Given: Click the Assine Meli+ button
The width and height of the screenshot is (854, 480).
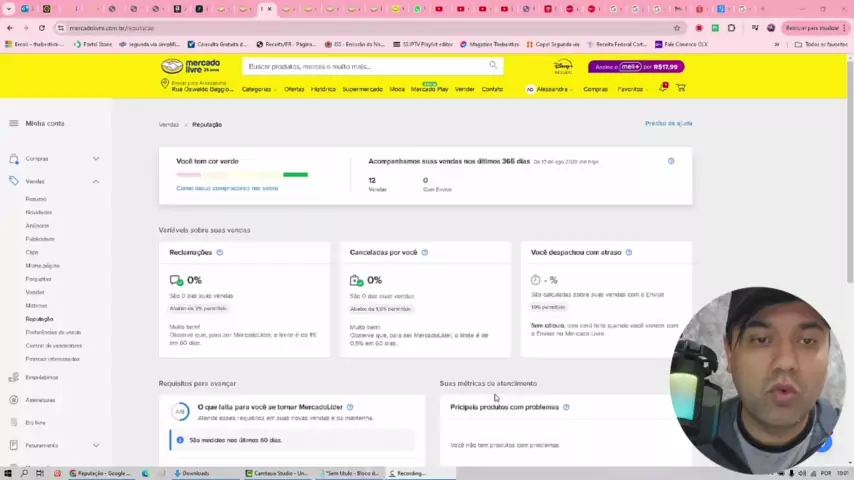Looking at the screenshot, I should [635, 67].
